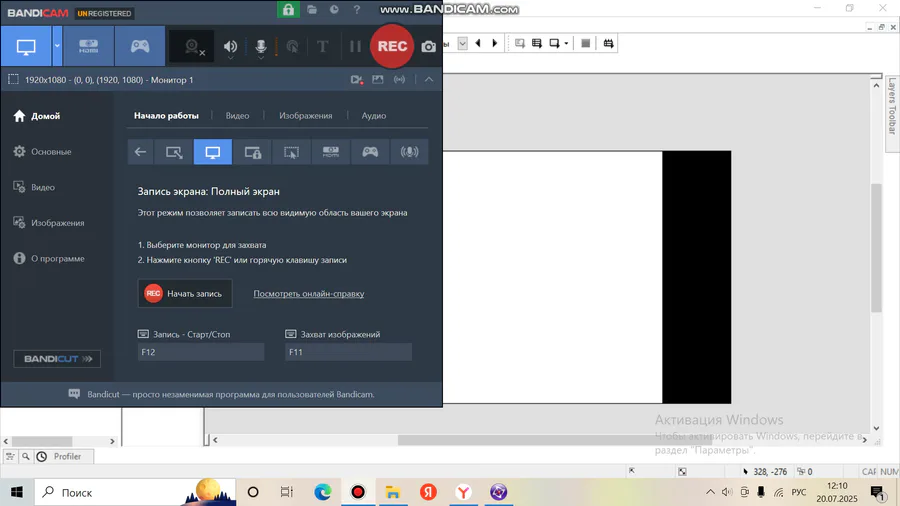Select the Начало работы tab

(x=166, y=115)
